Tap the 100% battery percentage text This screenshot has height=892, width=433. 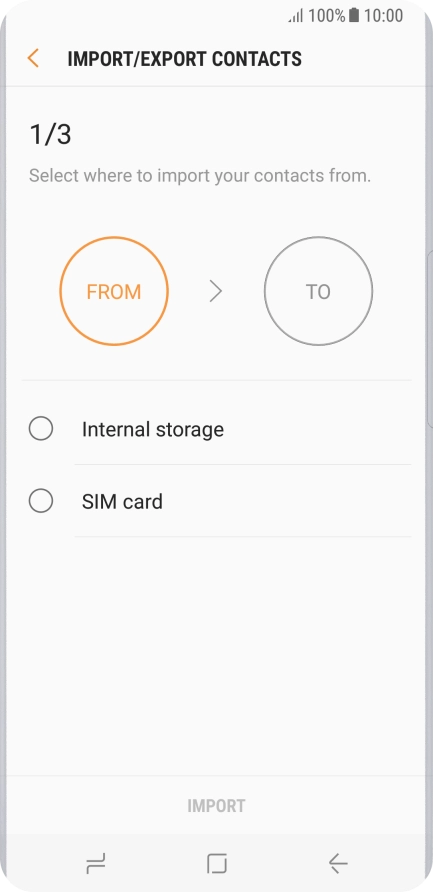[327, 15]
